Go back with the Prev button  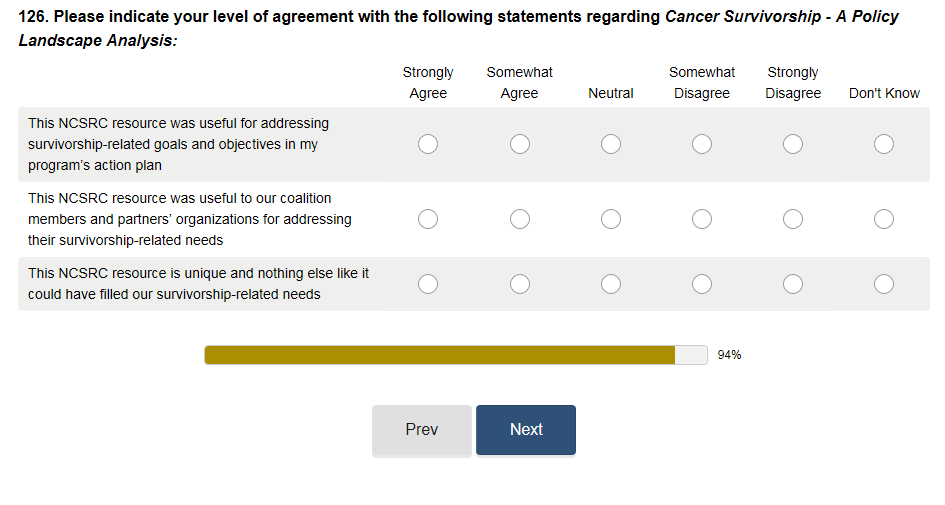(421, 430)
